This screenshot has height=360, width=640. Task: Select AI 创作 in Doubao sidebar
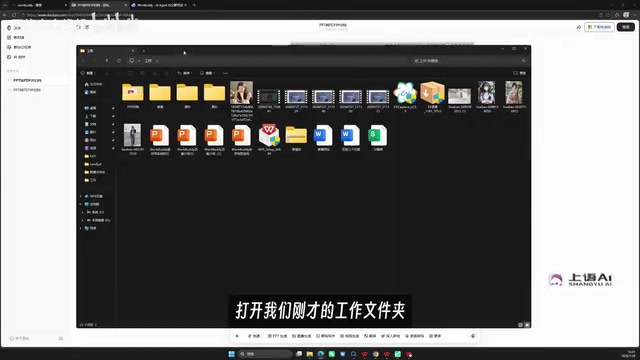pos(16,57)
